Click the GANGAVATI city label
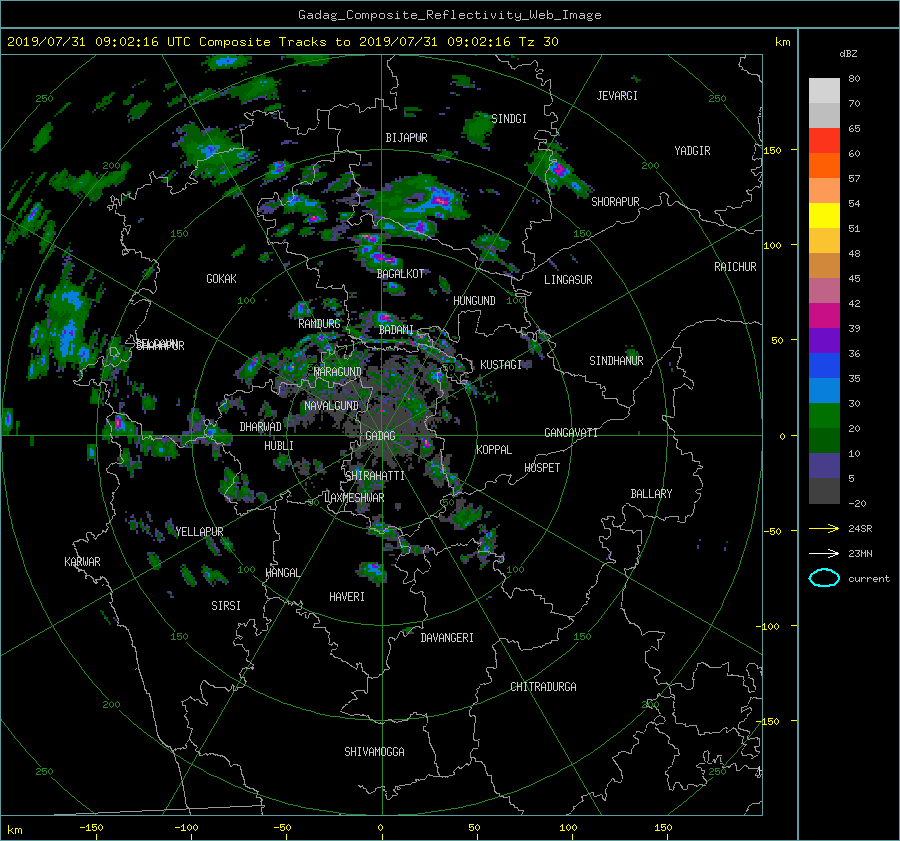The width and height of the screenshot is (900, 841). 571,433
